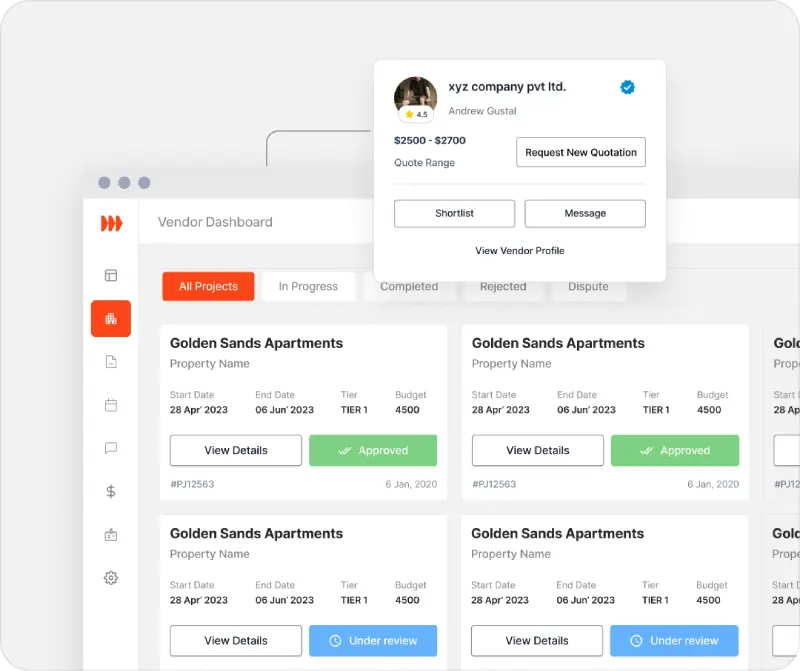Open the dollar sign payments icon
The height and width of the screenshot is (671, 800).
point(111,492)
